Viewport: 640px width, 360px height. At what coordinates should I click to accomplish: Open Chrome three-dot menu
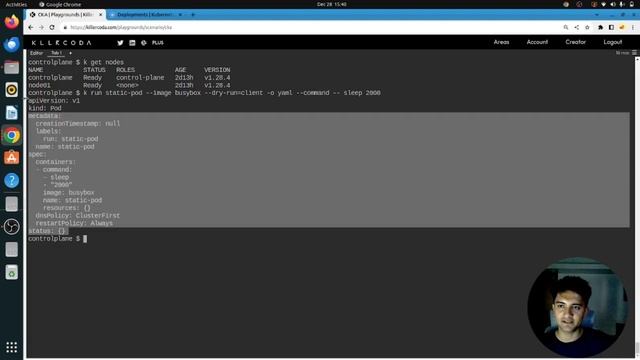tap(633, 27)
